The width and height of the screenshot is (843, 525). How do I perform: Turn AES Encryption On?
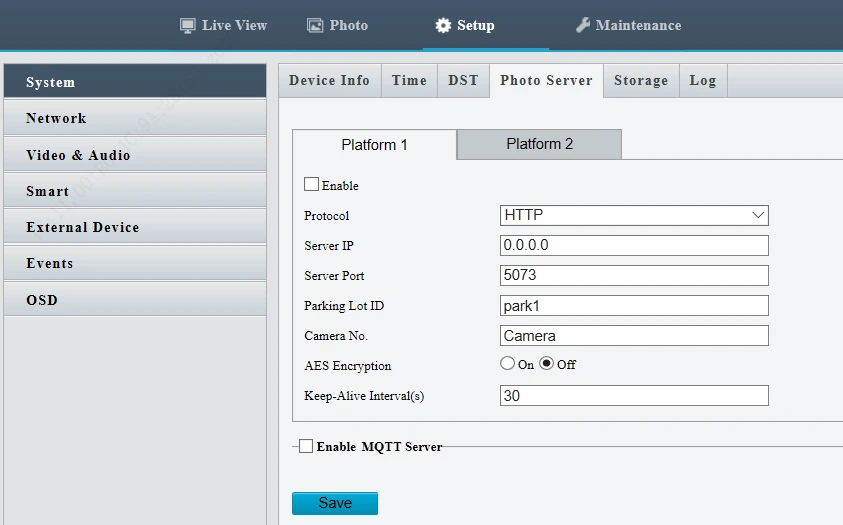pos(508,364)
